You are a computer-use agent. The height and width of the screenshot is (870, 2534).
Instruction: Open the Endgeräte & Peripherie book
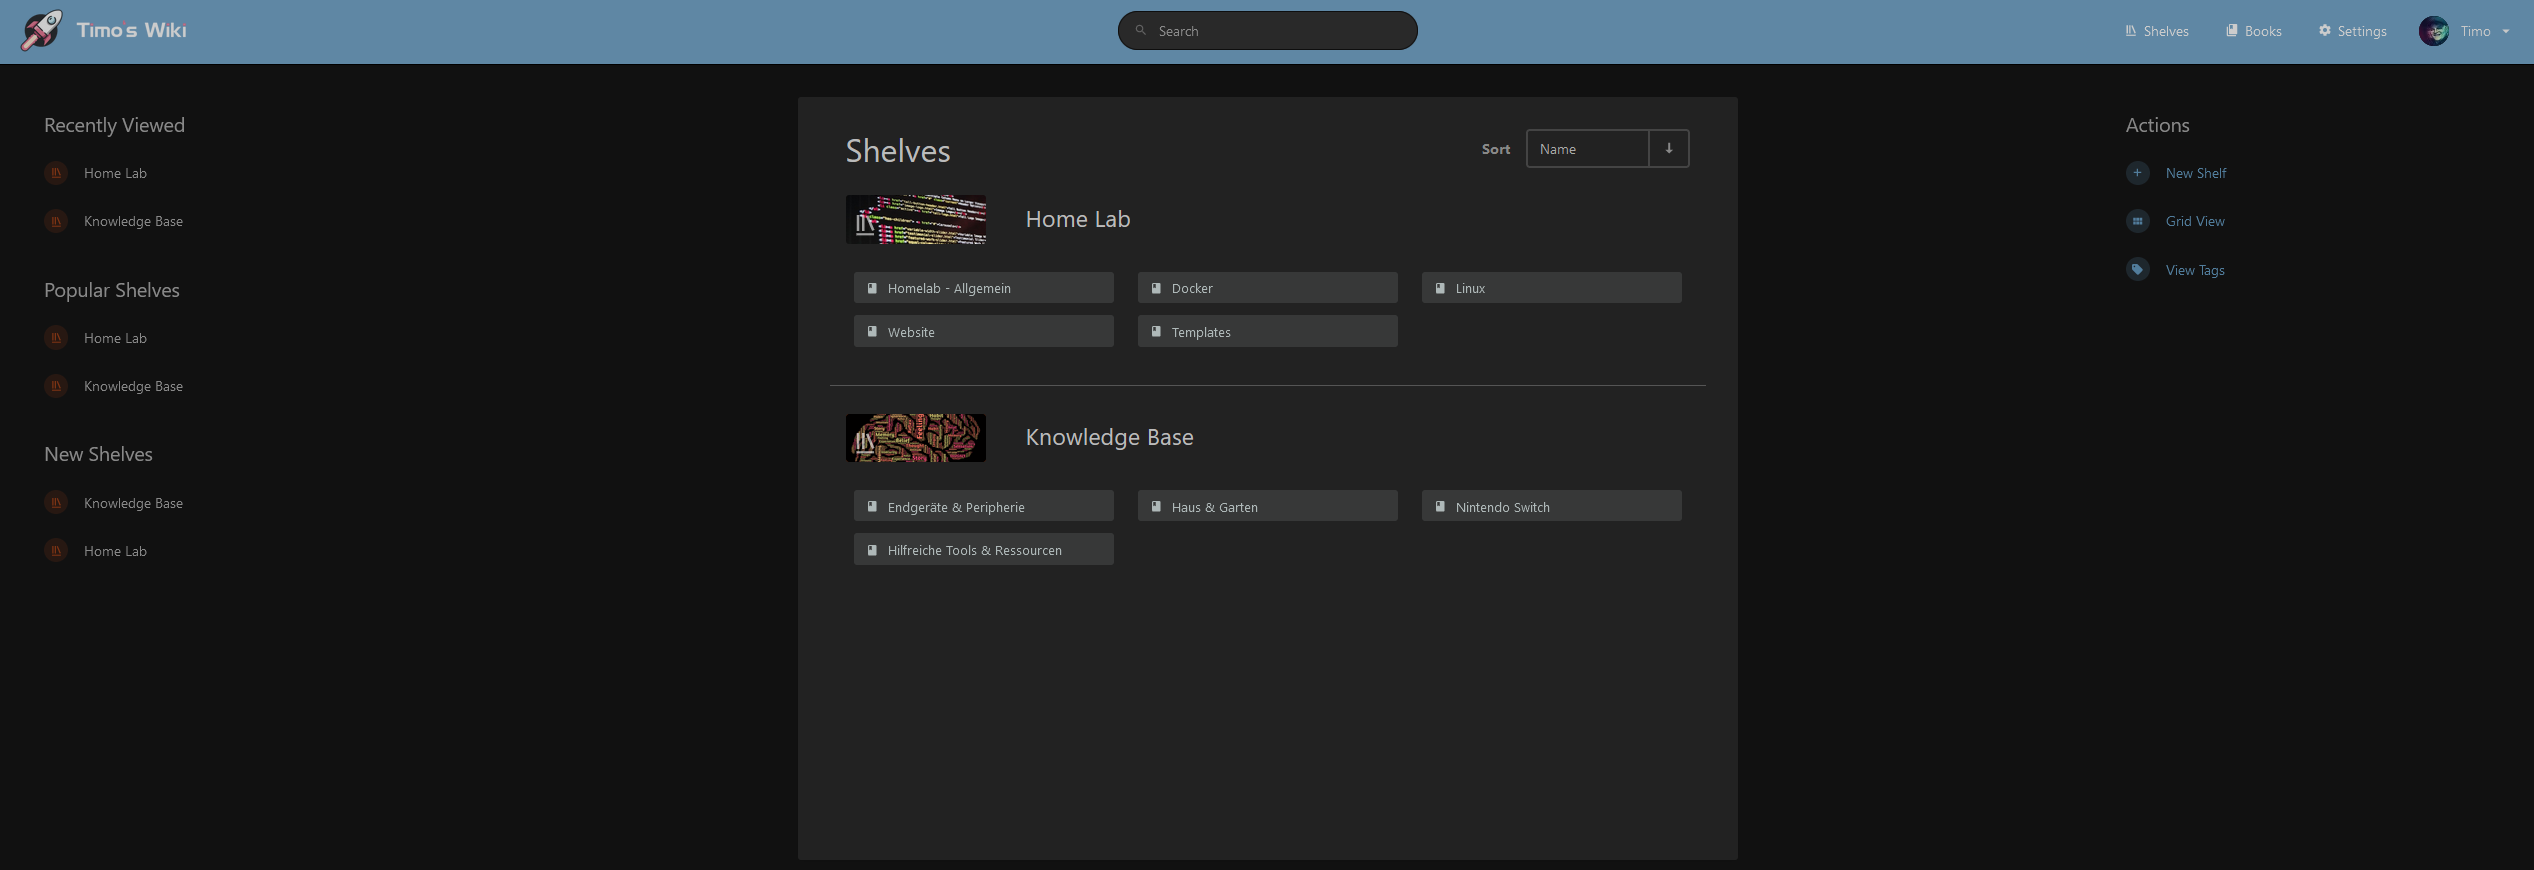coord(984,506)
